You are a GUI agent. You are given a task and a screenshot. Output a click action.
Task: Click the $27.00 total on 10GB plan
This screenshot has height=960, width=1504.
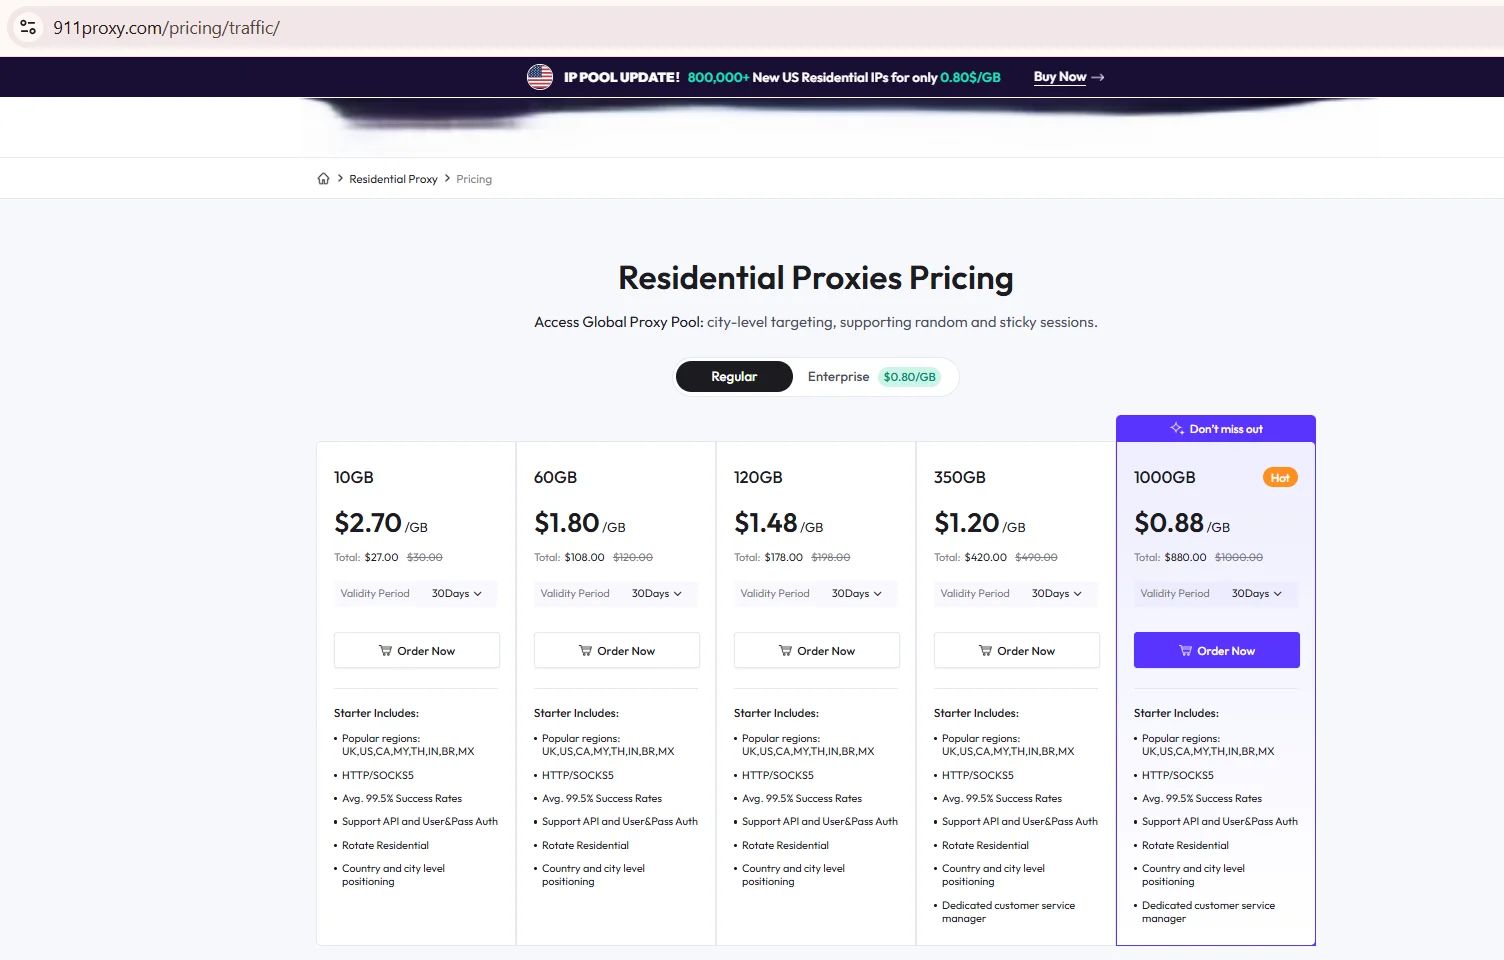pyautogui.click(x=381, y=558)
